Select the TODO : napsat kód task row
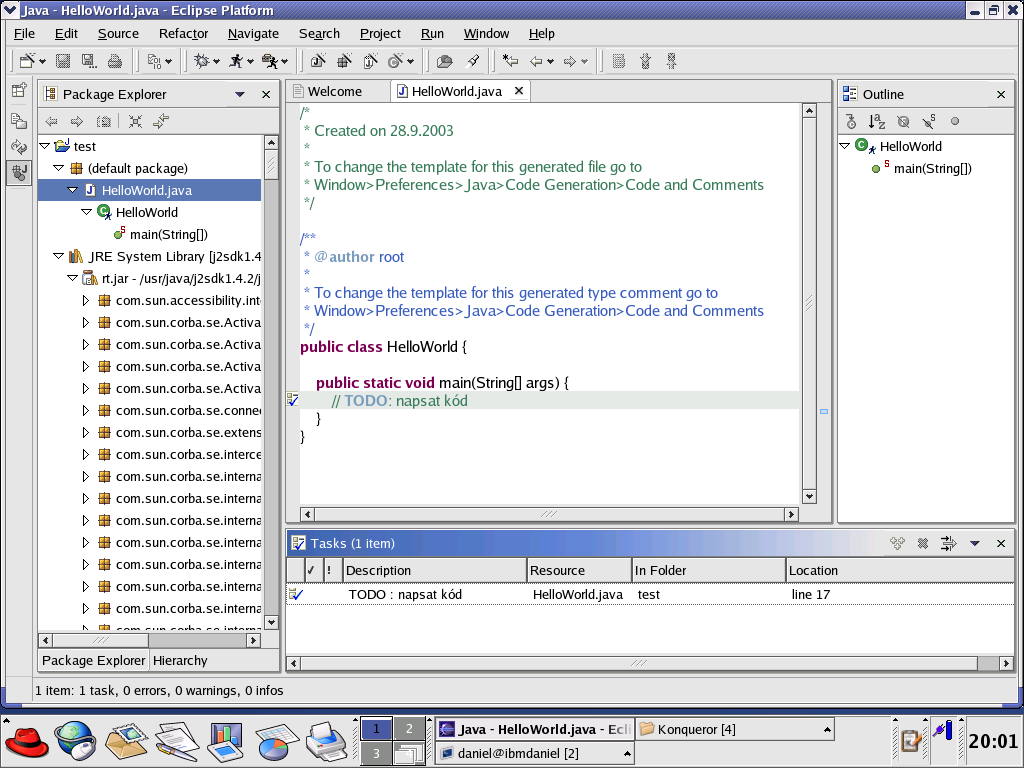Screen dimensions: 1024x768 pyautogui.click(x=650, y=594)
